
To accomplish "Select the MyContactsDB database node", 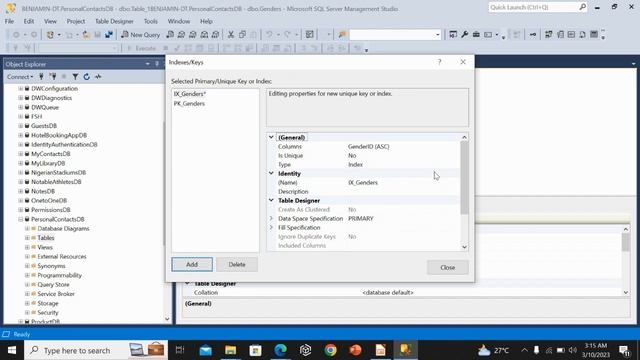I will click(51, 154).
